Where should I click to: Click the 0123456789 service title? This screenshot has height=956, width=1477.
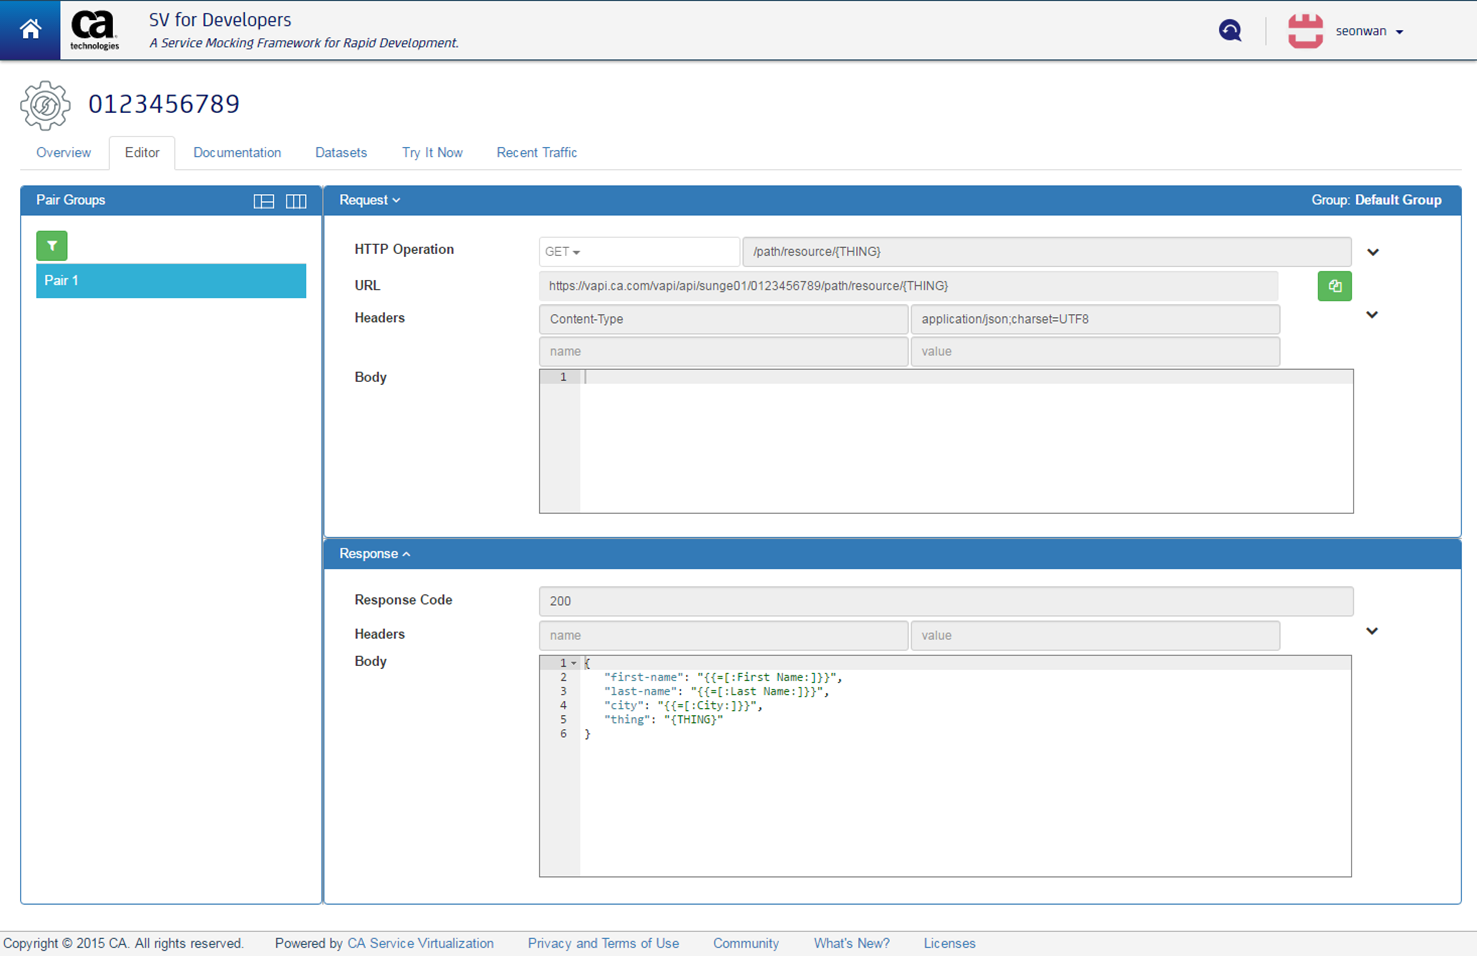pos(164,104)
